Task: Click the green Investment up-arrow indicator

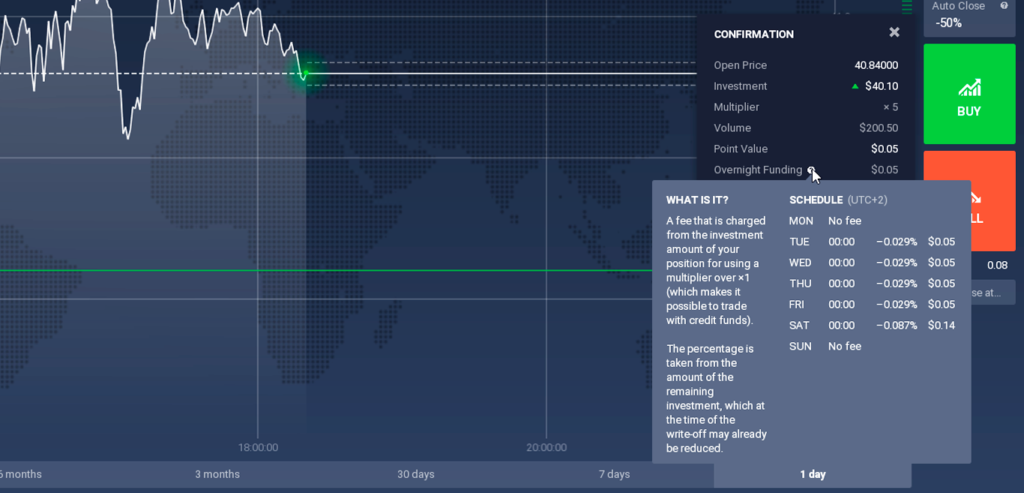Action: [x=855, y=86]
